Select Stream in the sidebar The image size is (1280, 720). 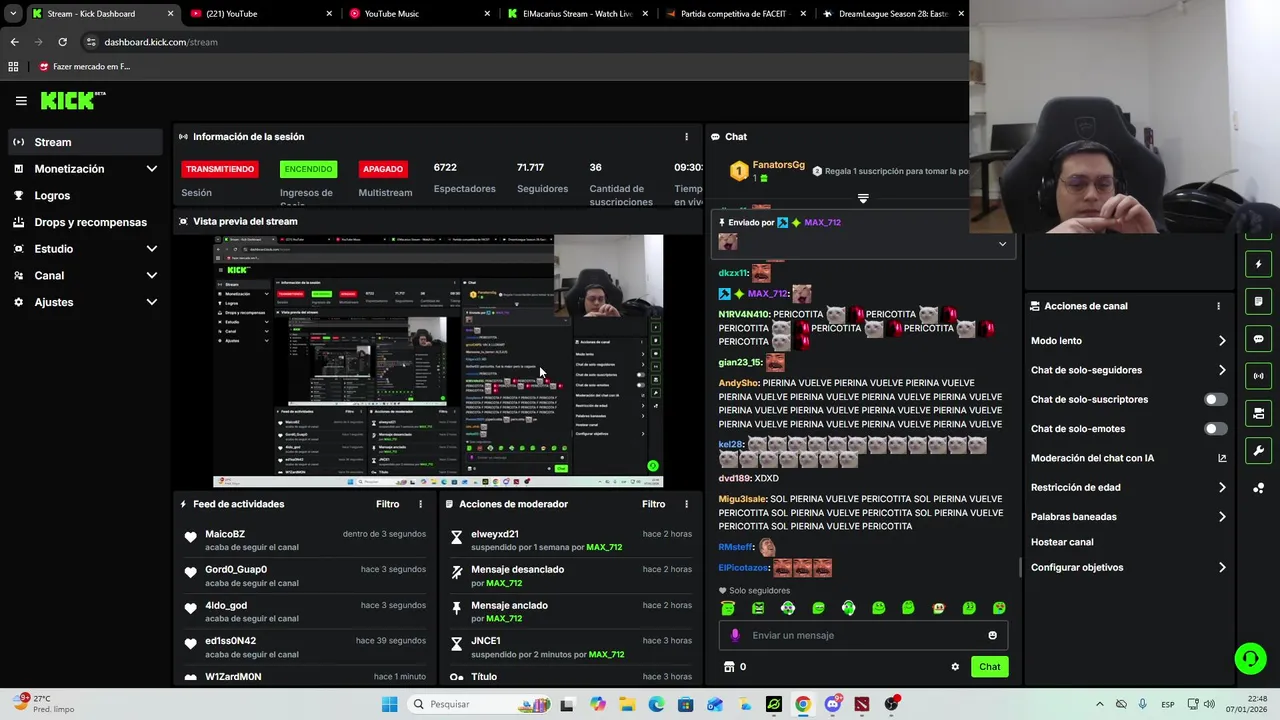coord(85,142)
